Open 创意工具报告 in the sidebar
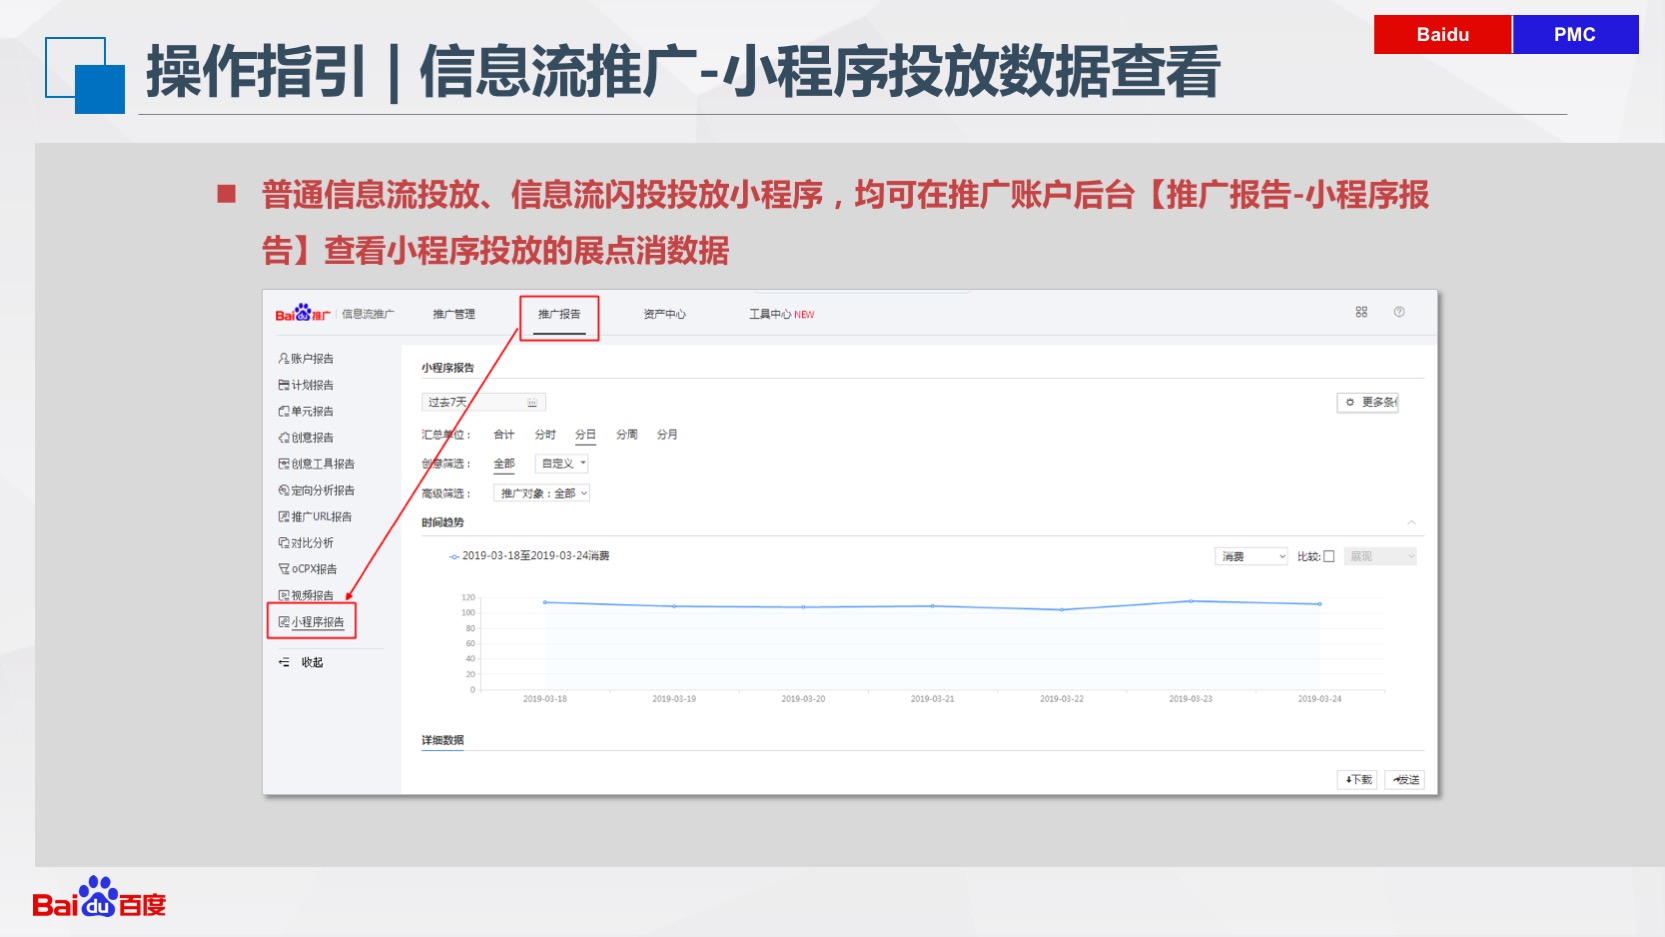 coord(316,464)
